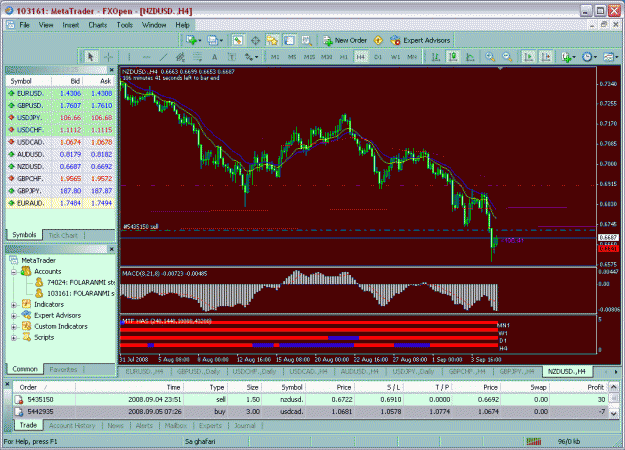Click the Expert Advisors button
This screenshot has height=450, width=625.
(420, 40)
